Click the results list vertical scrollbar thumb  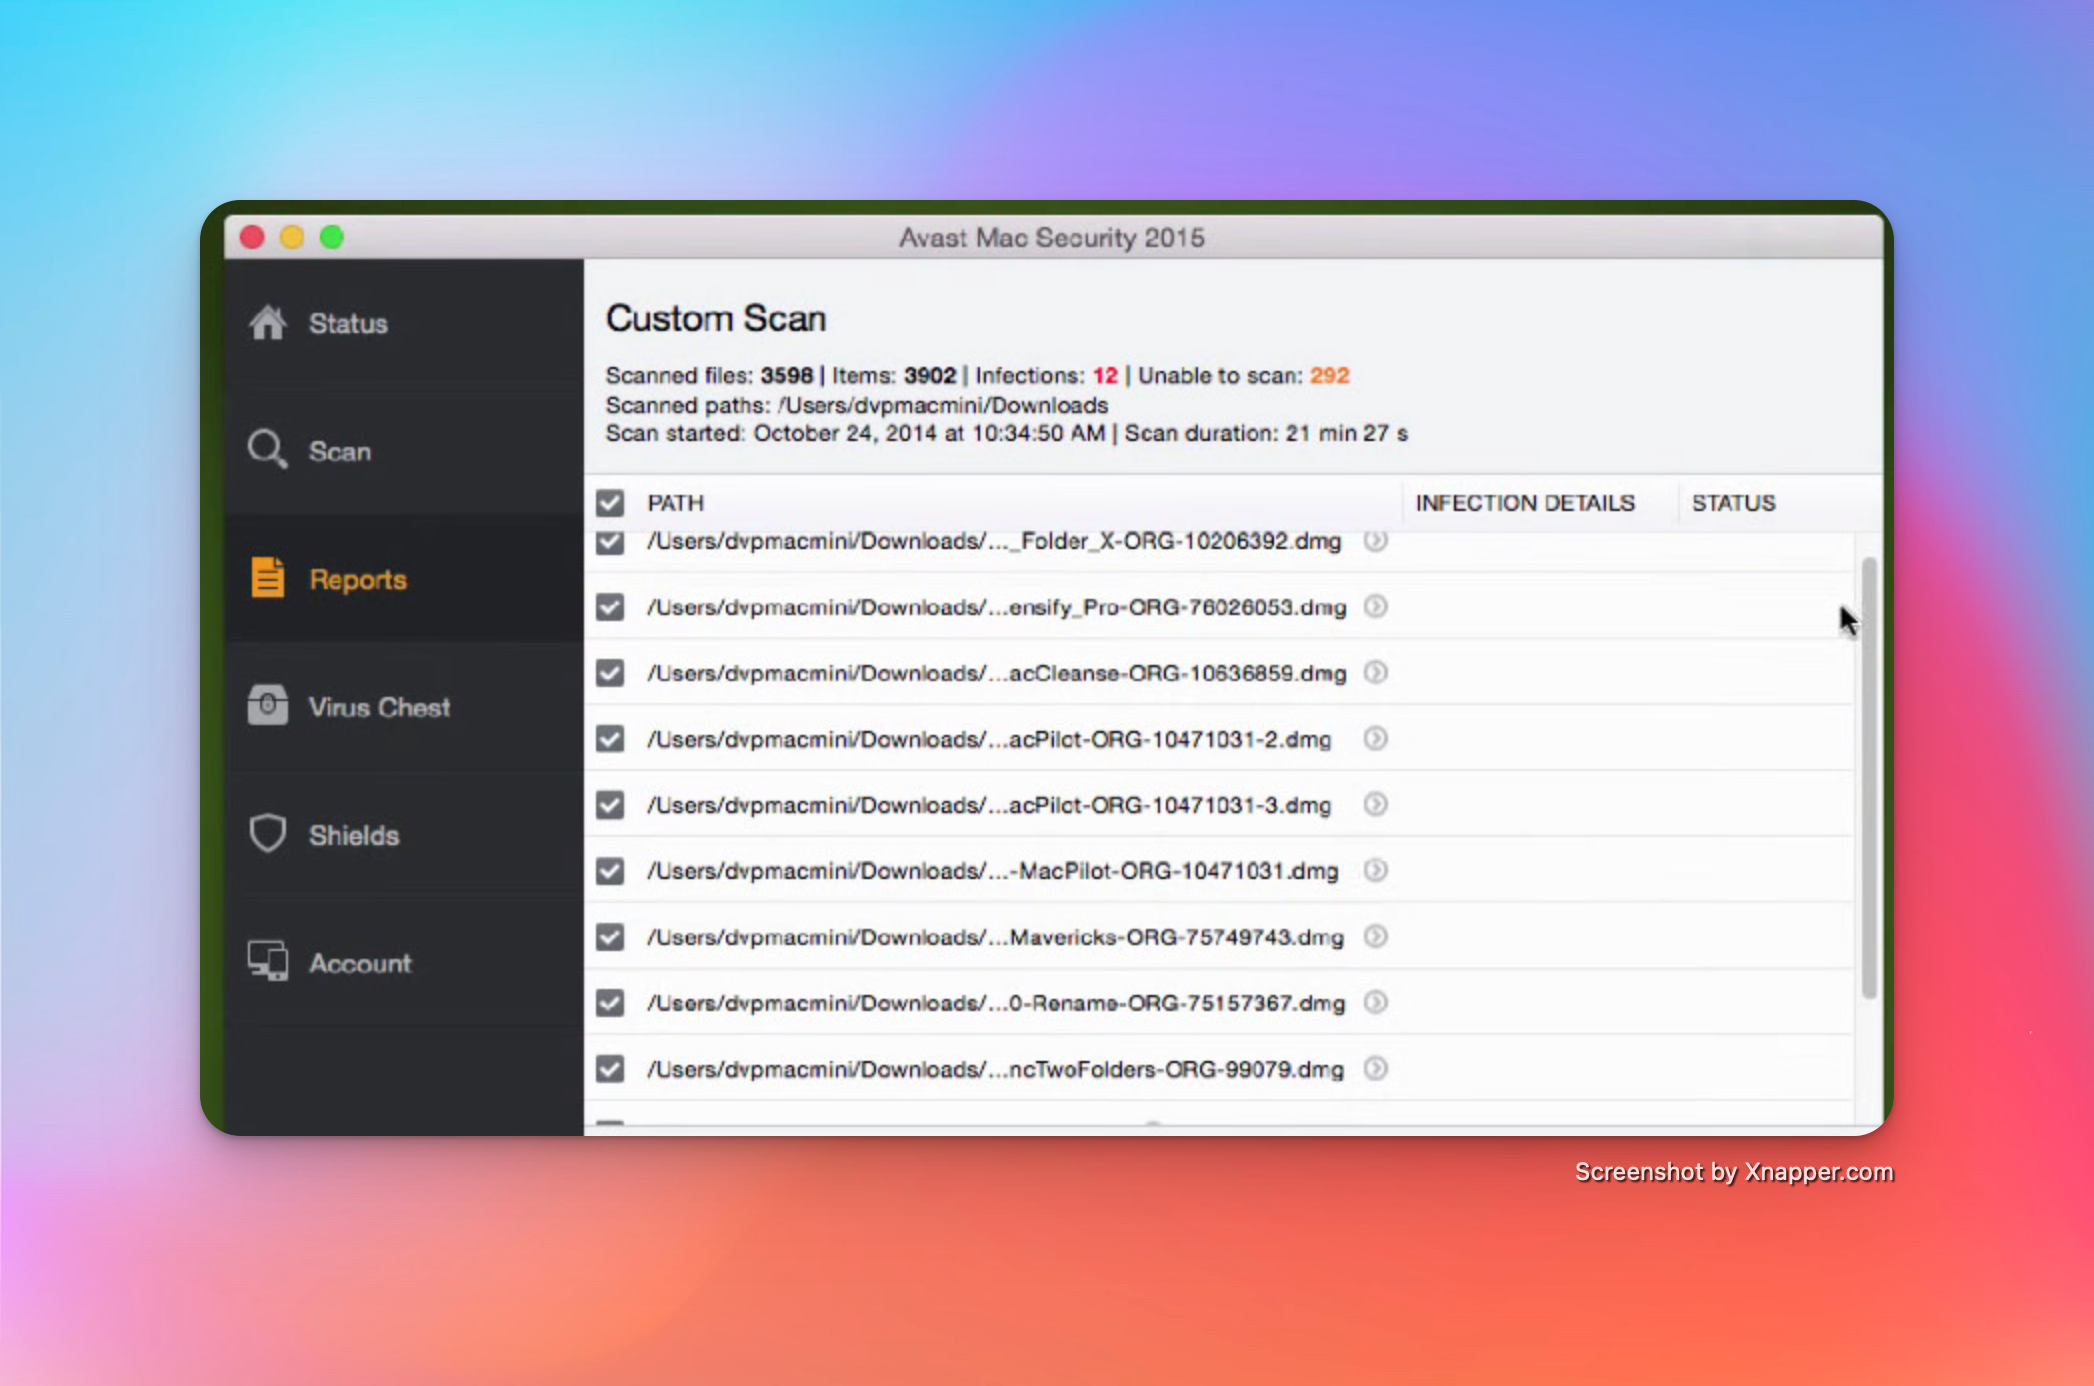[x=1868, y=778]
